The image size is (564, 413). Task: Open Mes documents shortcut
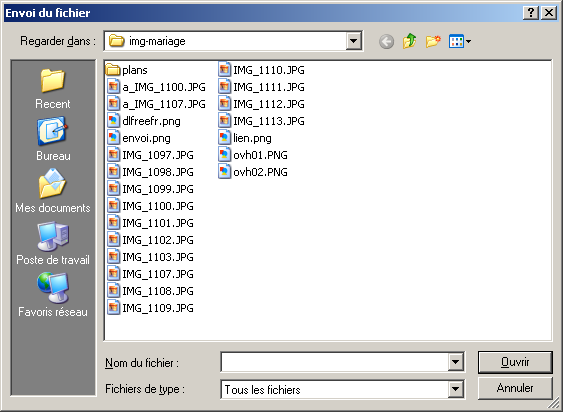(x=53, y=191)
